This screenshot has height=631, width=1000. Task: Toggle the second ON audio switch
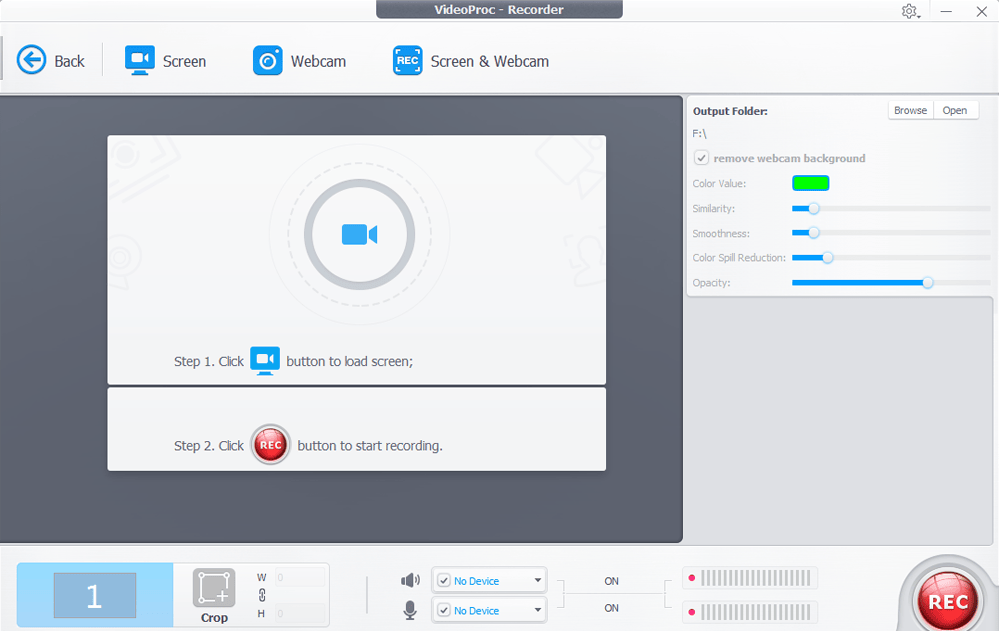click(x=611, y=605)
